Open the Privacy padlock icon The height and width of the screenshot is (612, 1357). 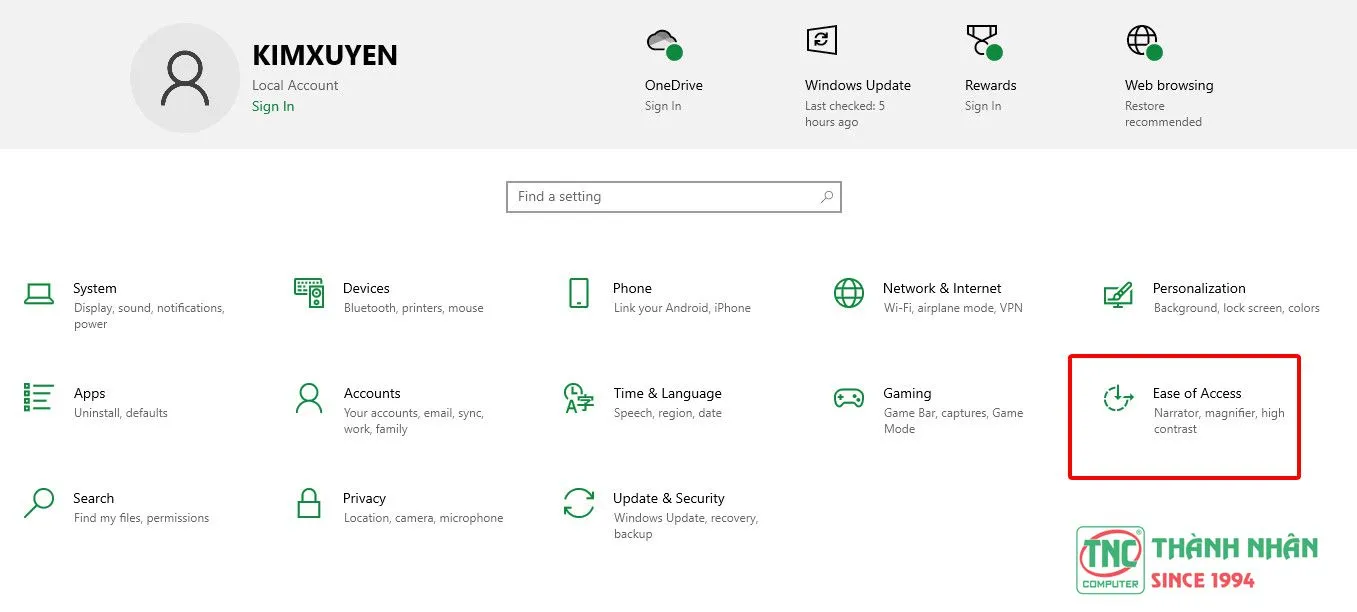309,503
